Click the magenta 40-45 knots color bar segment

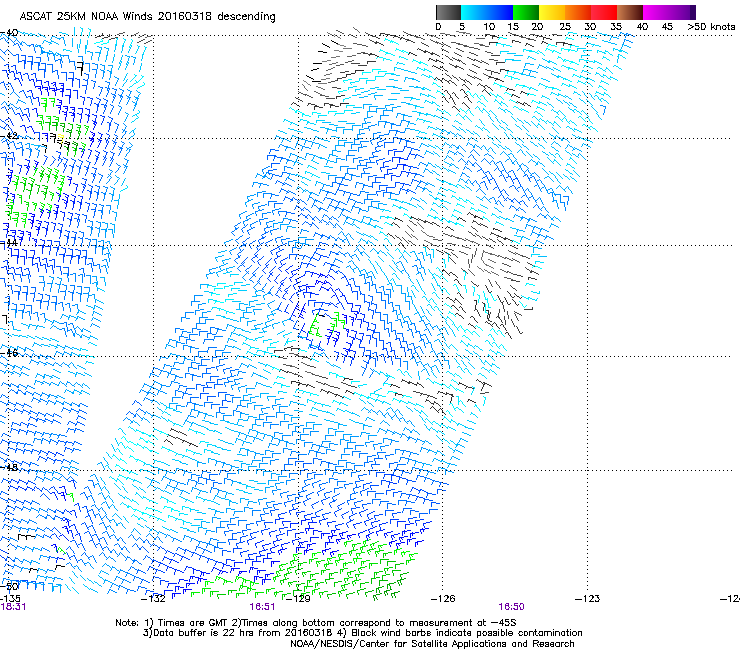pyautogui.click(x=656, y=12)
